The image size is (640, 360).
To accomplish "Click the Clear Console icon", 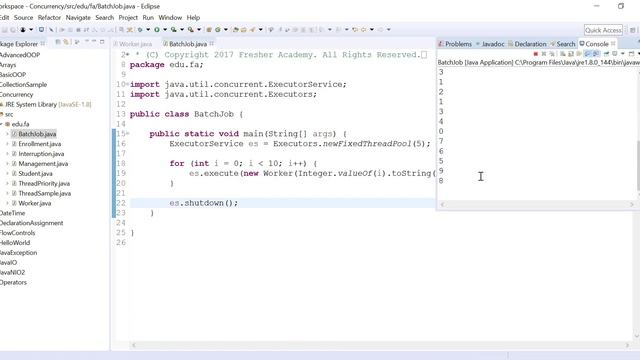I will [x=562, y=54].
